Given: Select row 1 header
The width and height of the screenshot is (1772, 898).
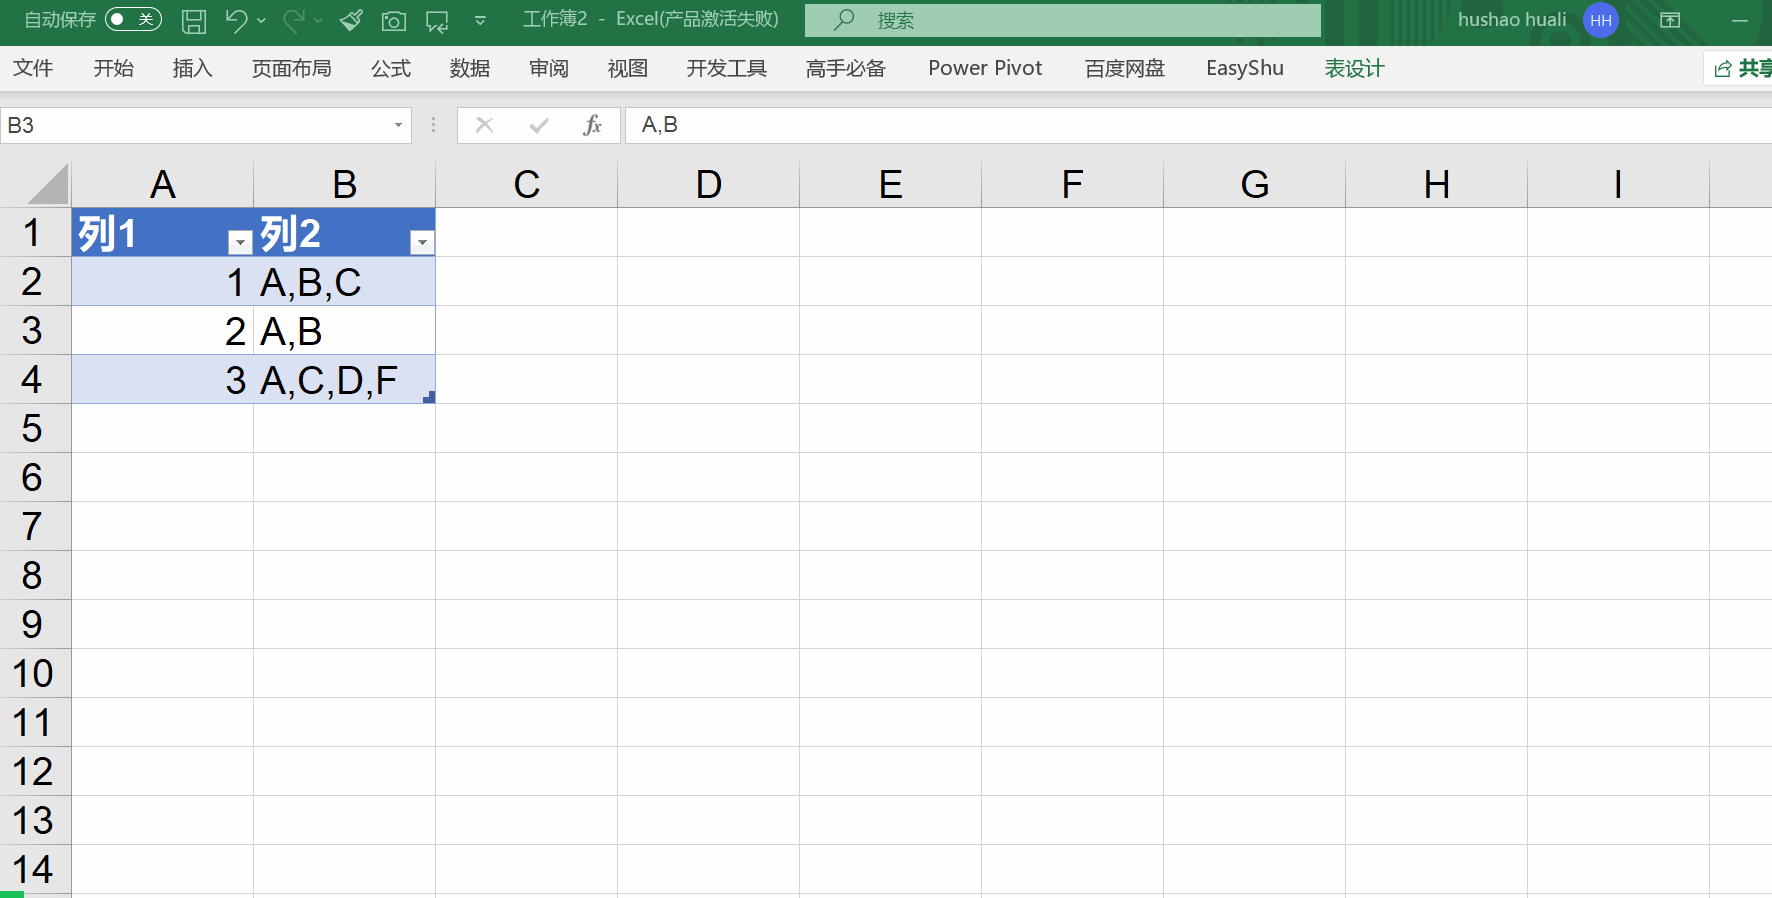Looking at the screenshot, I should (x=35, y=233).
